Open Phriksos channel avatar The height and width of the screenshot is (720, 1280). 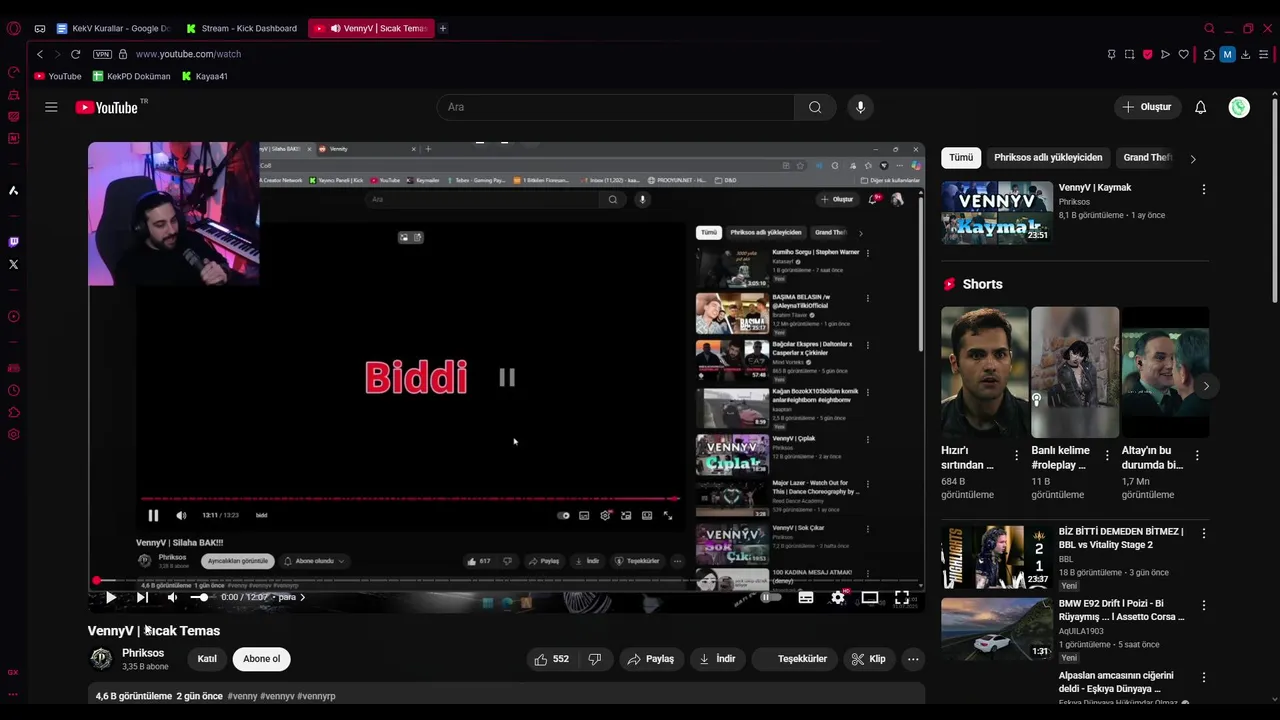coord(101,659)
